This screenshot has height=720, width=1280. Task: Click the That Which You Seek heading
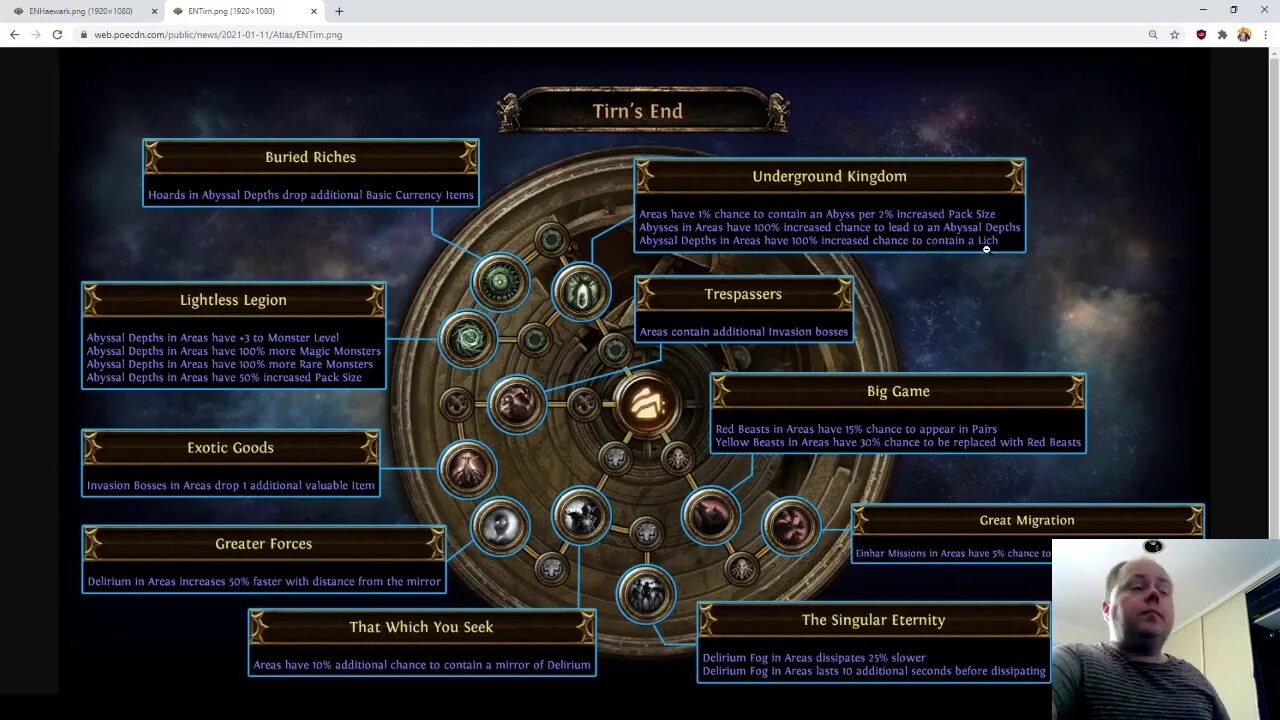click(x=421, y=627)
